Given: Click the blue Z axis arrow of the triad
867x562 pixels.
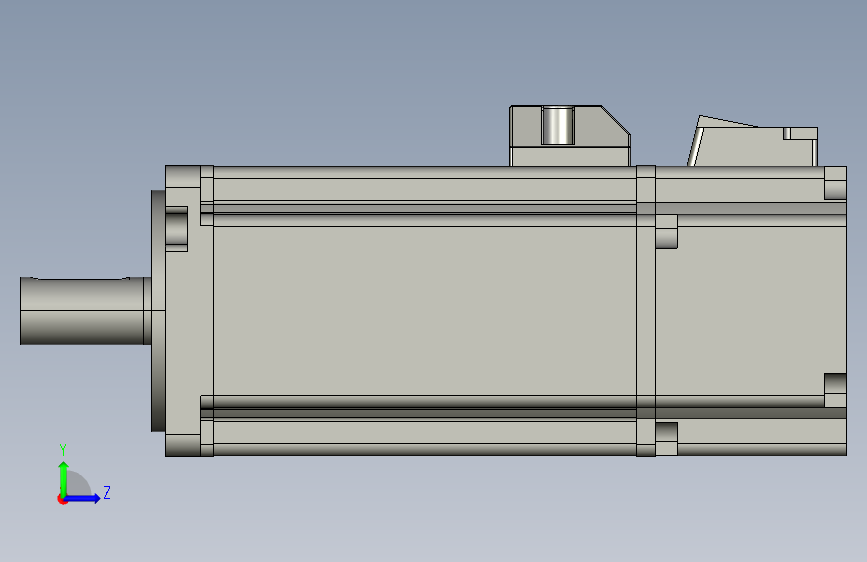Looking at the screenshot, I should pos(83,498).
